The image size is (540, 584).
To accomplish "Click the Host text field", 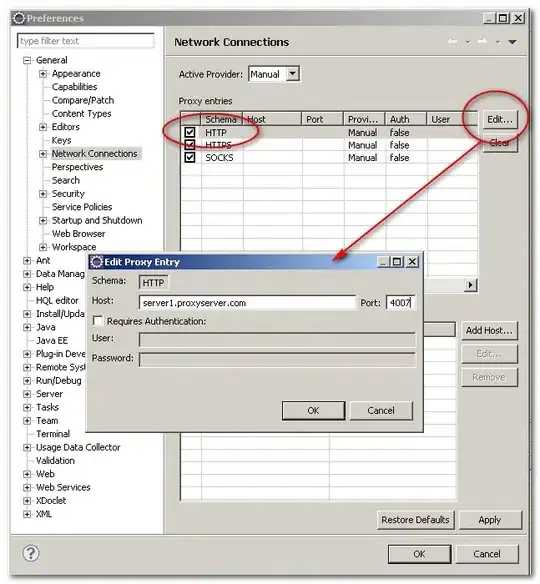I will pyautogui.click(x=247, y=303).
